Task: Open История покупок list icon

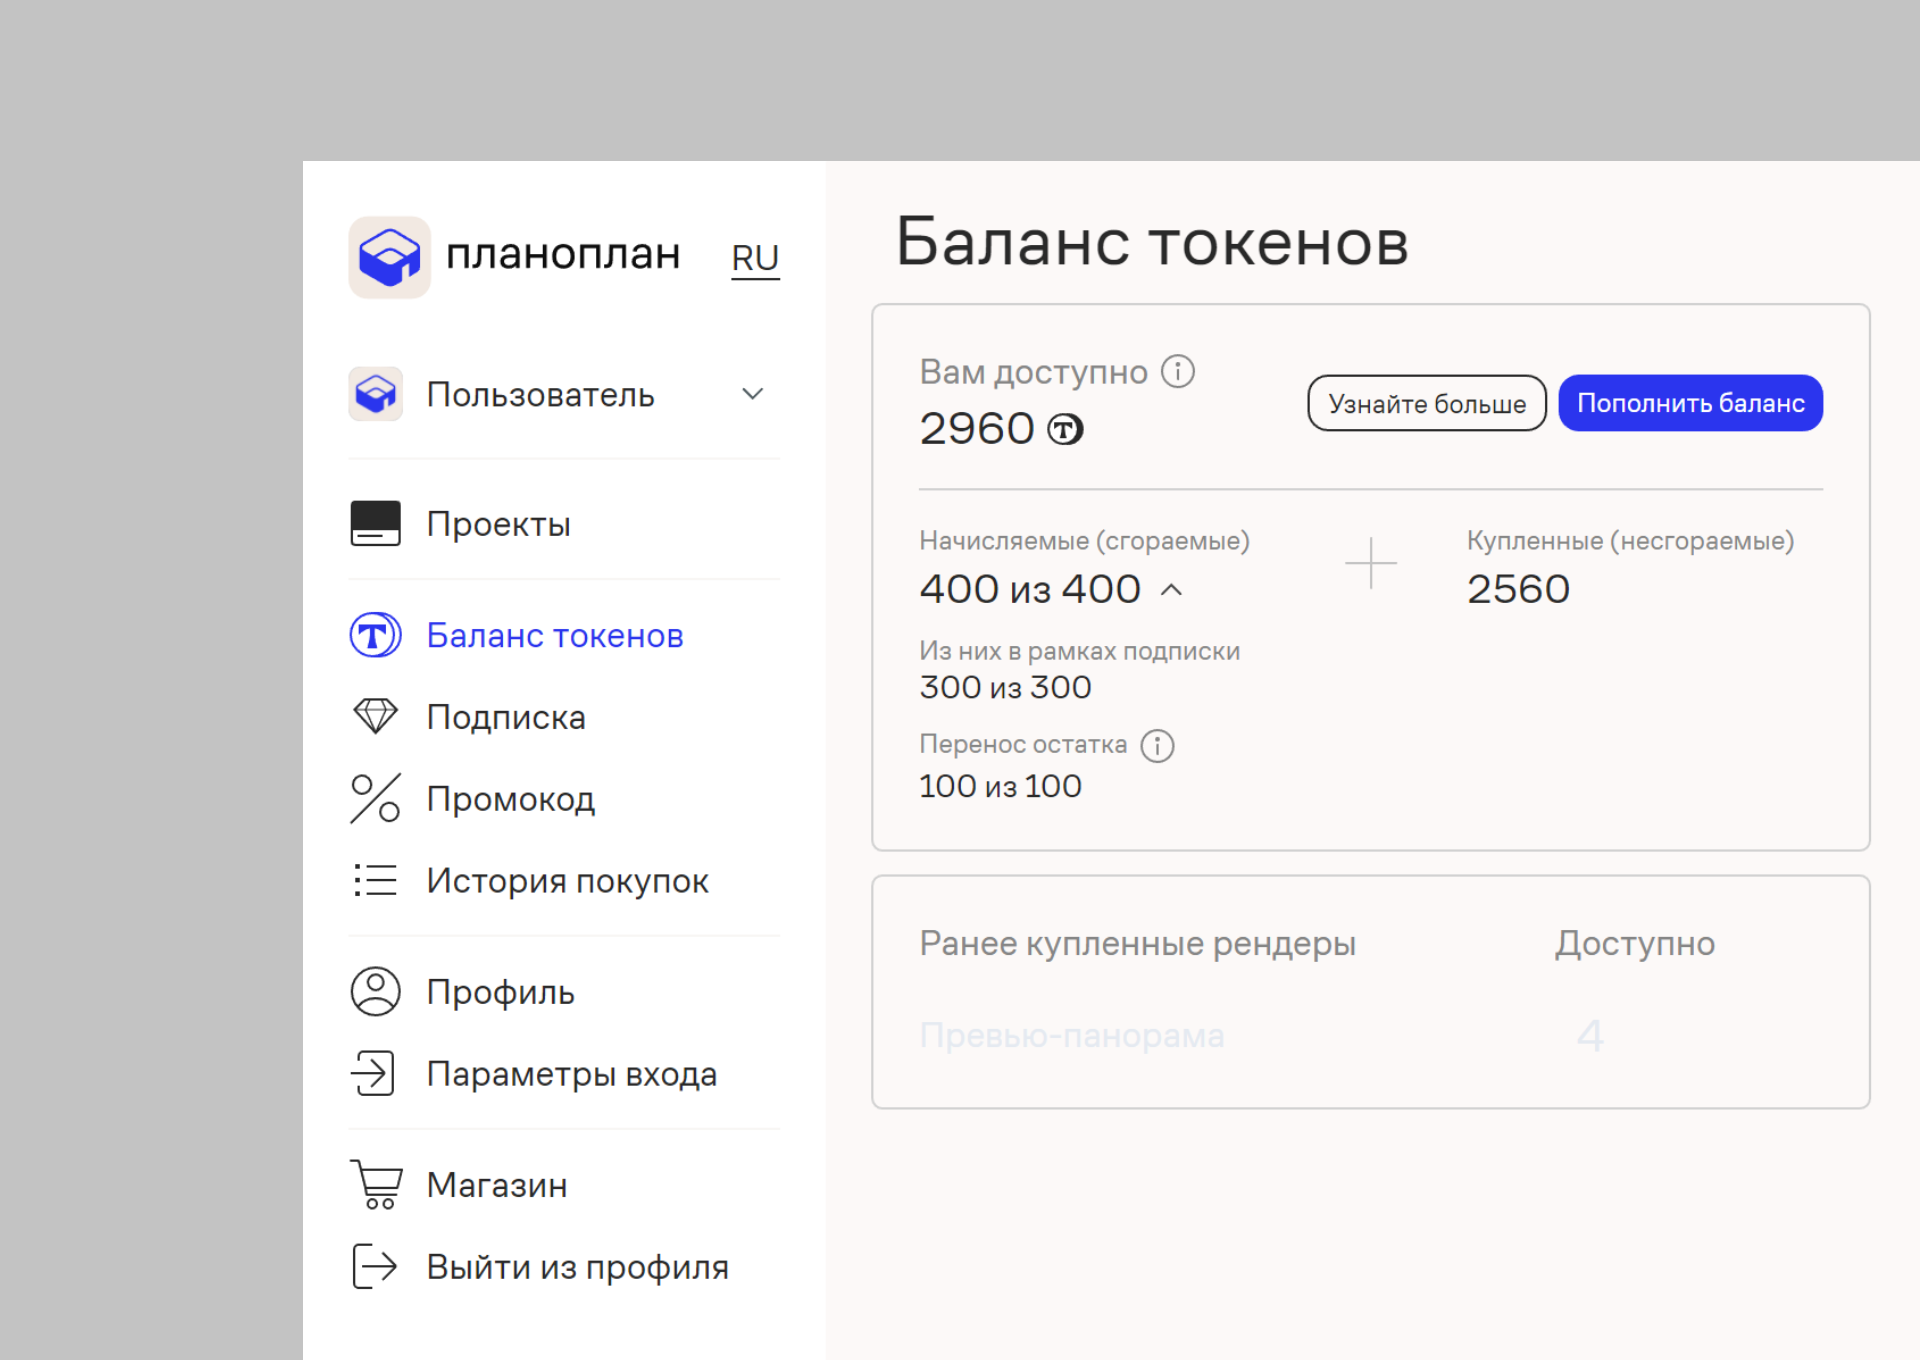Action: tap(375, 880)
